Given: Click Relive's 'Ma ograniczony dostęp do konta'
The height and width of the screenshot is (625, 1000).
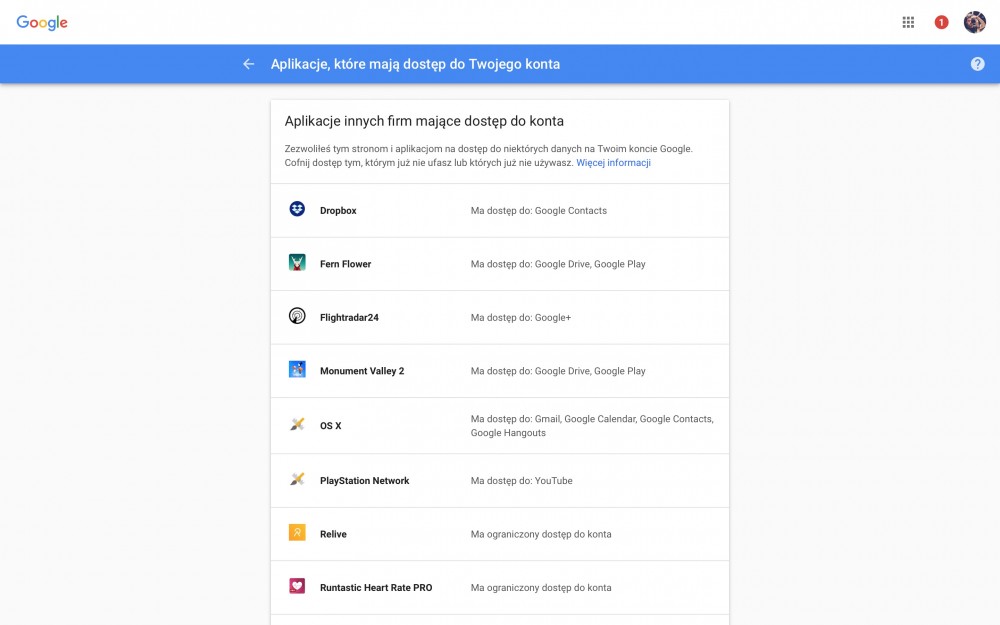Looking at the screenshot, I should pyautogui.click(x=541, y=534).
